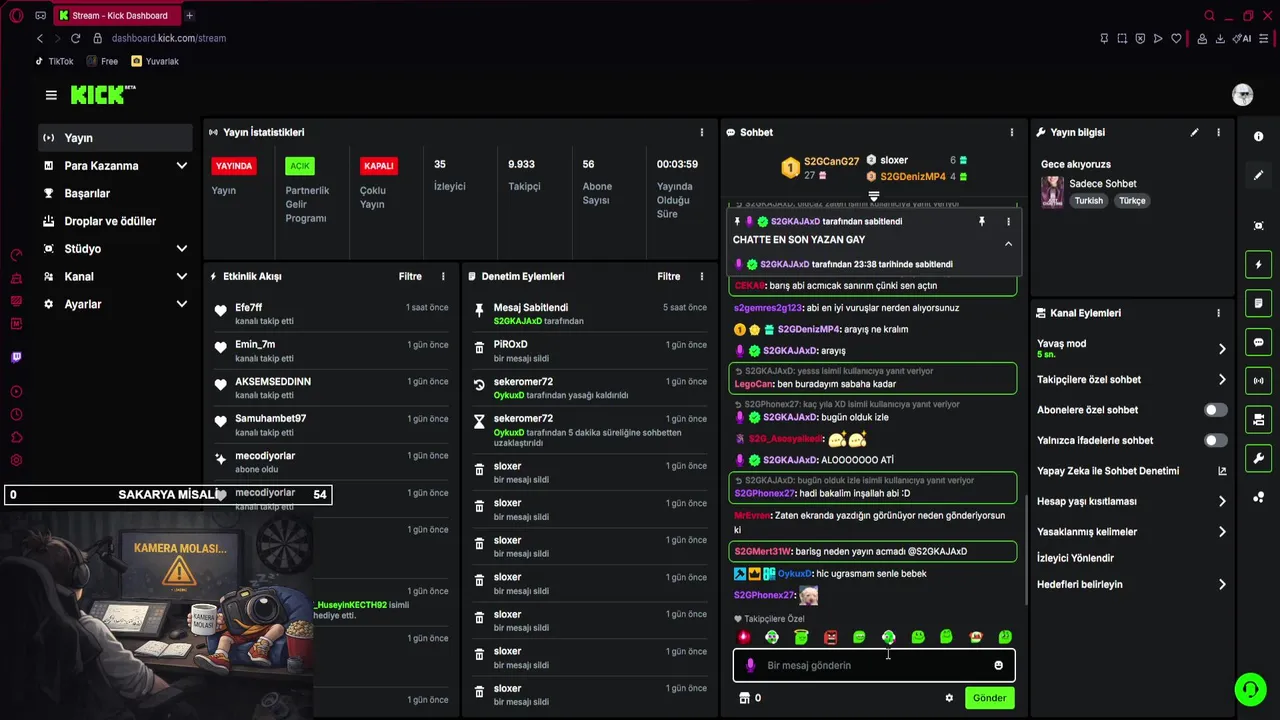
Task: Open Hesap yaşı kısıtlaması arrow
Action: pos(1222,501)
